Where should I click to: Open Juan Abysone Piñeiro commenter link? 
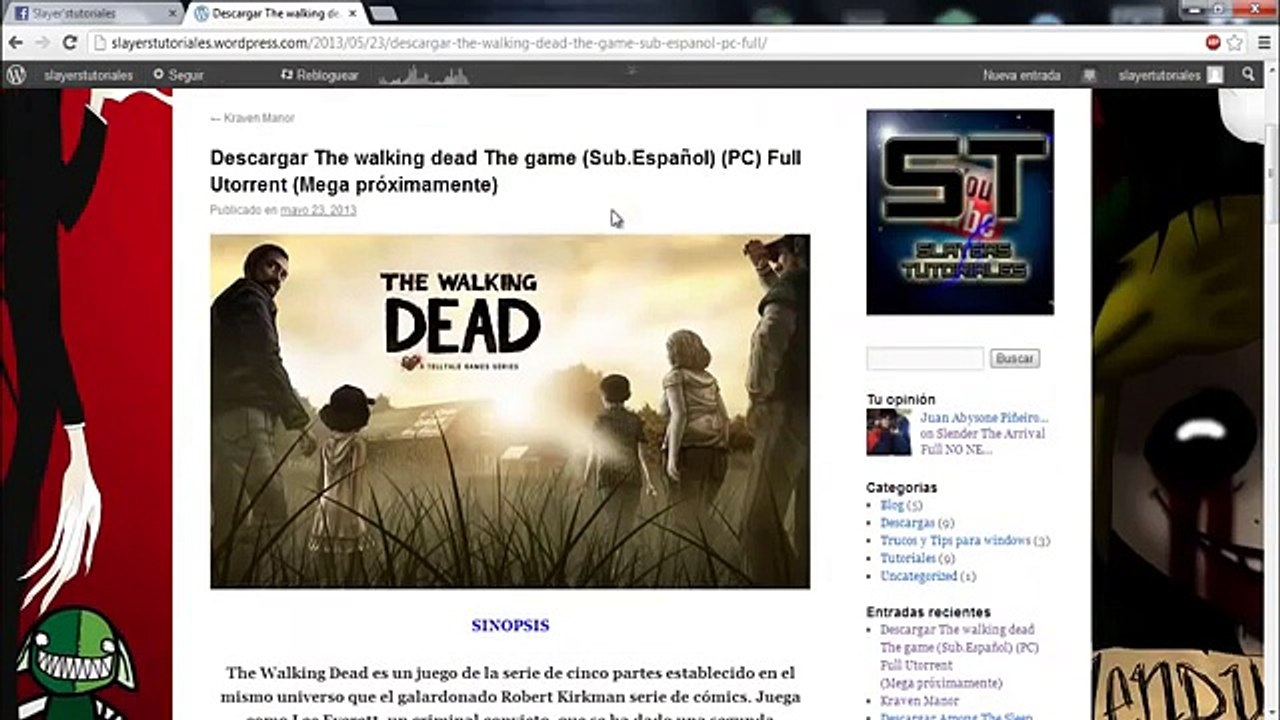coord(984,418)
